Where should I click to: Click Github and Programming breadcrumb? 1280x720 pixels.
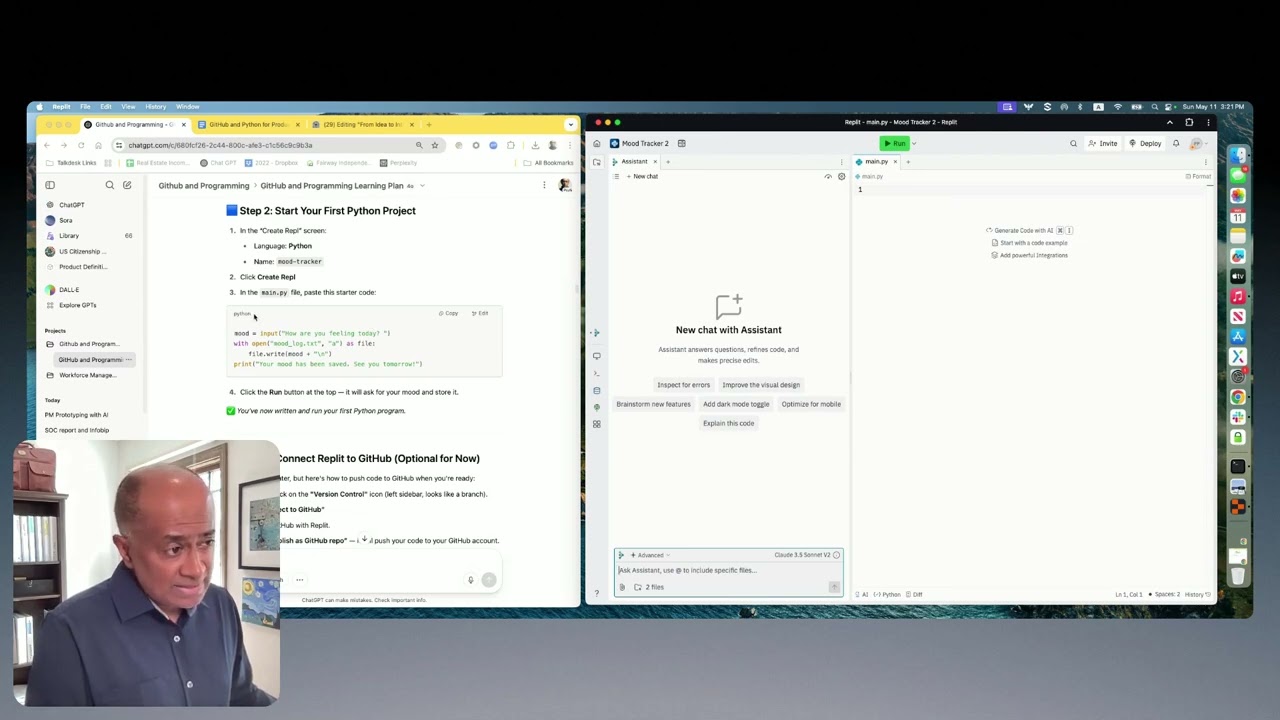click(203, 185)
